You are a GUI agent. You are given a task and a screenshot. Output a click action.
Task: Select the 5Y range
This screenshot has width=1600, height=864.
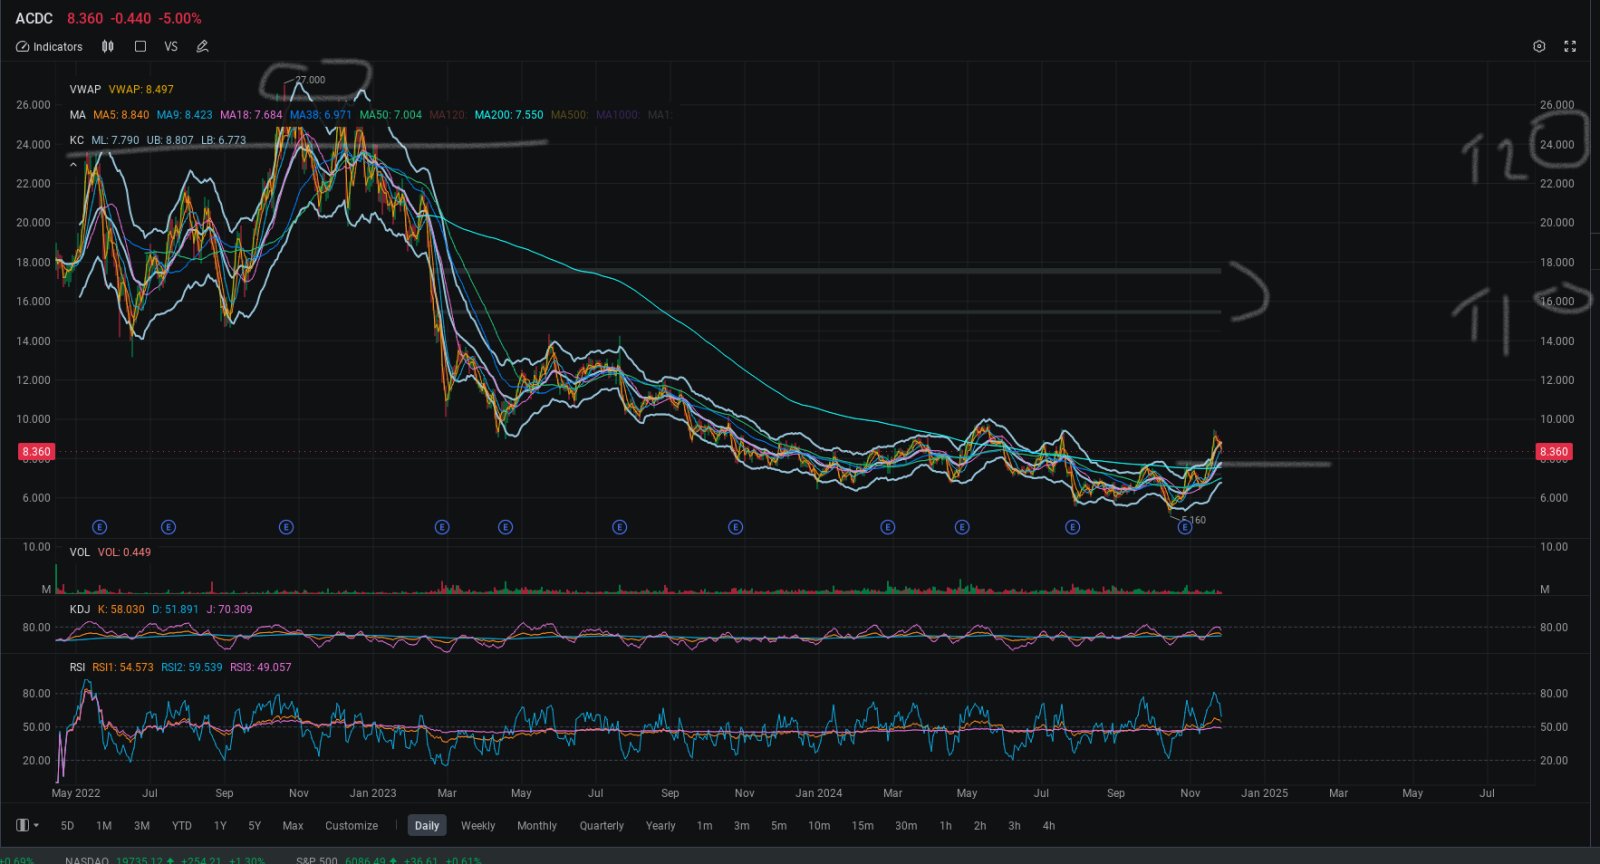(x=255, y=826)
